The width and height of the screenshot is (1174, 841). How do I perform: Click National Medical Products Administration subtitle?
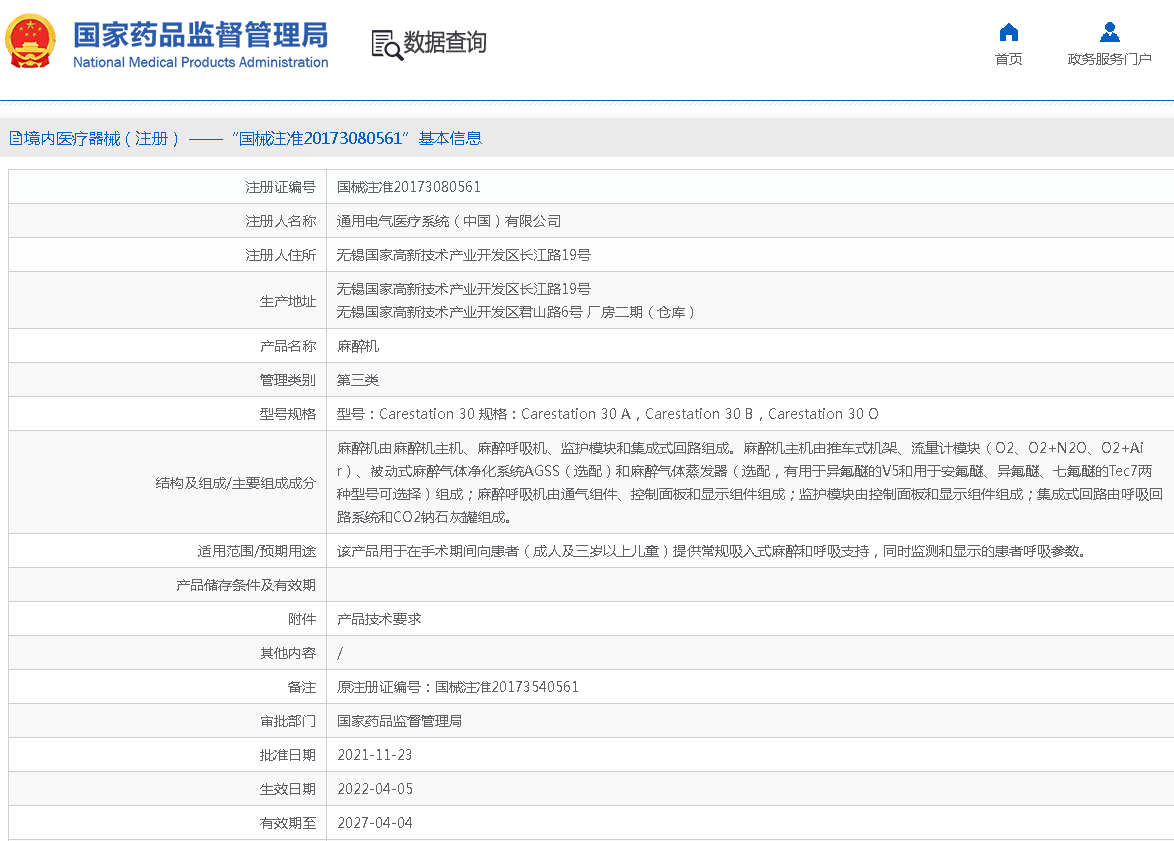pos(200,62)
